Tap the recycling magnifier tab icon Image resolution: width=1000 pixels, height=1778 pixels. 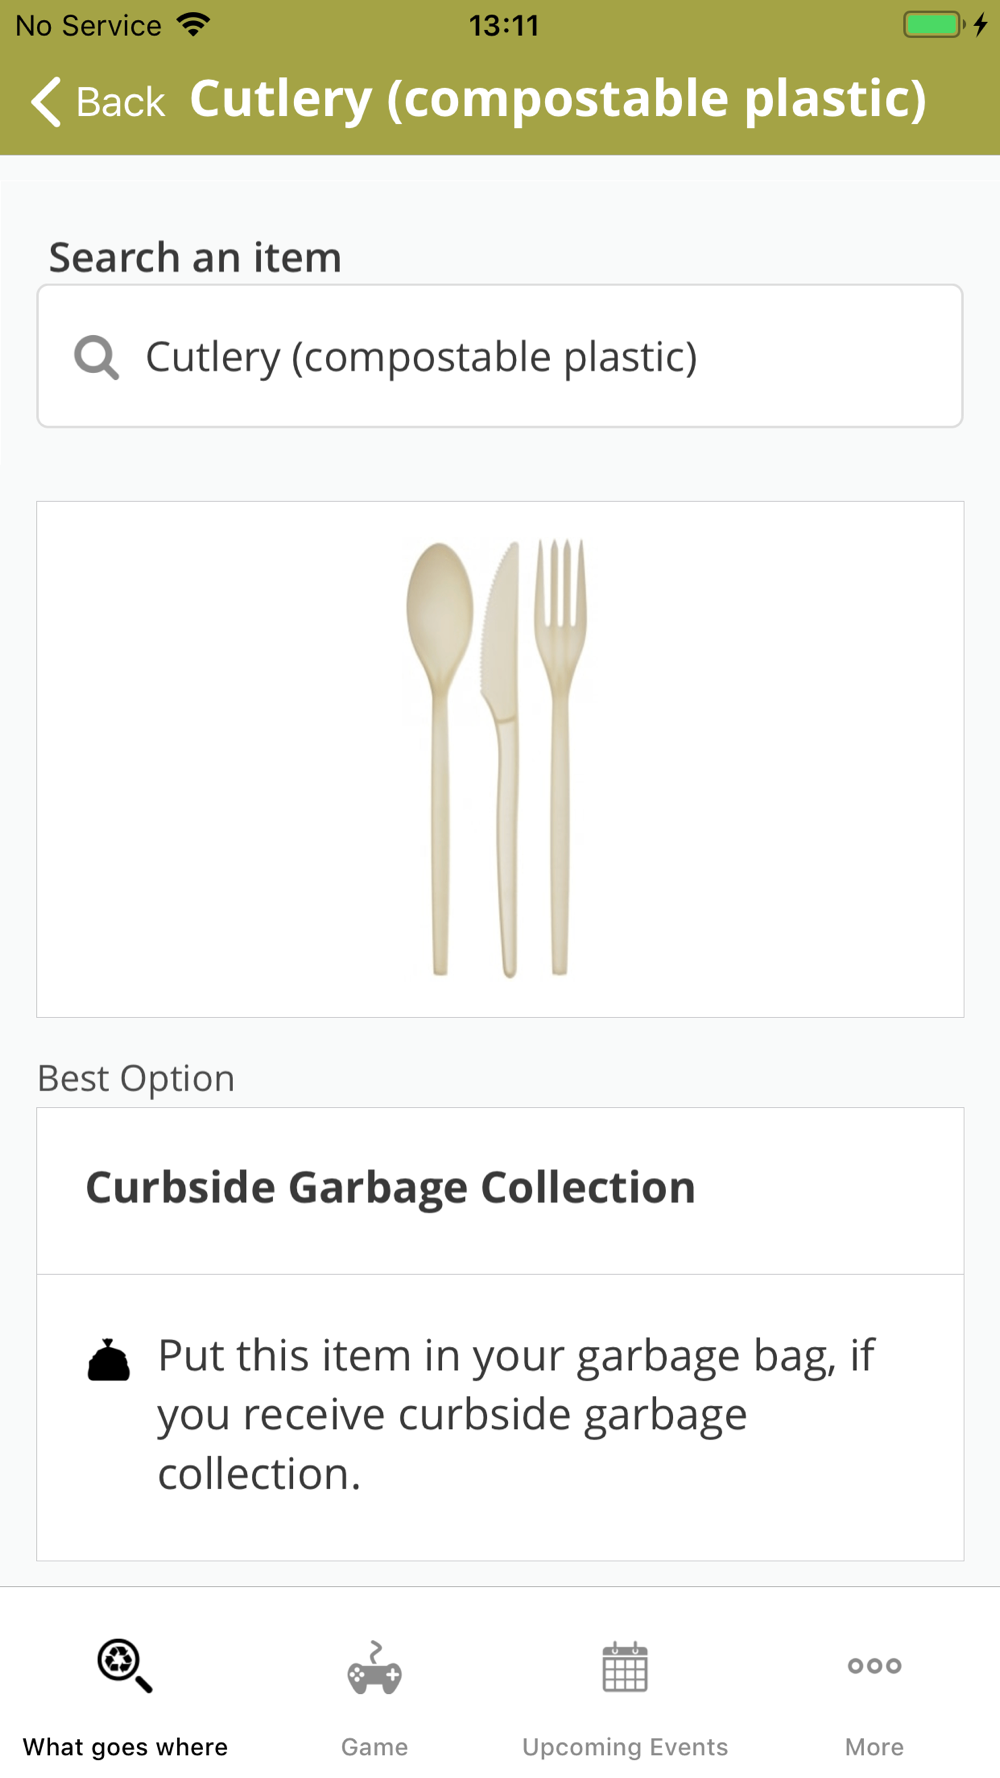tap(124, 1666)
